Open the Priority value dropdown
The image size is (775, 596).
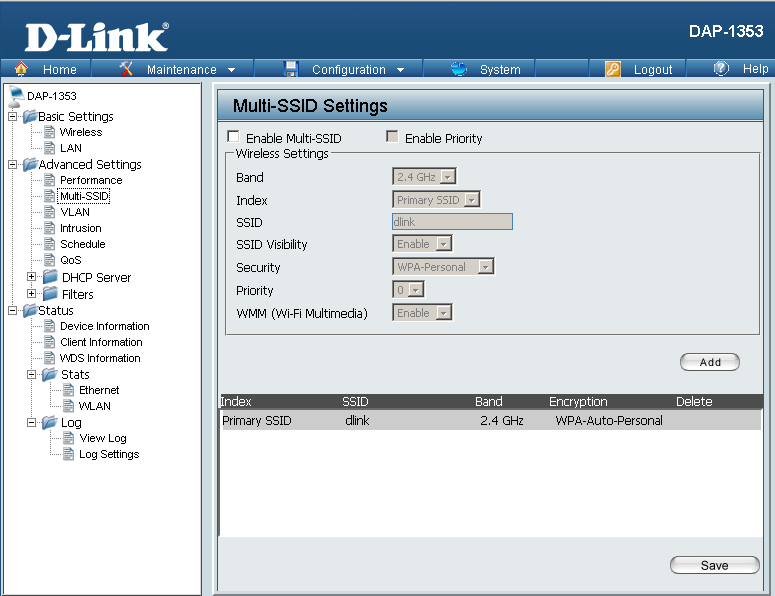click(x=408, y=290)
